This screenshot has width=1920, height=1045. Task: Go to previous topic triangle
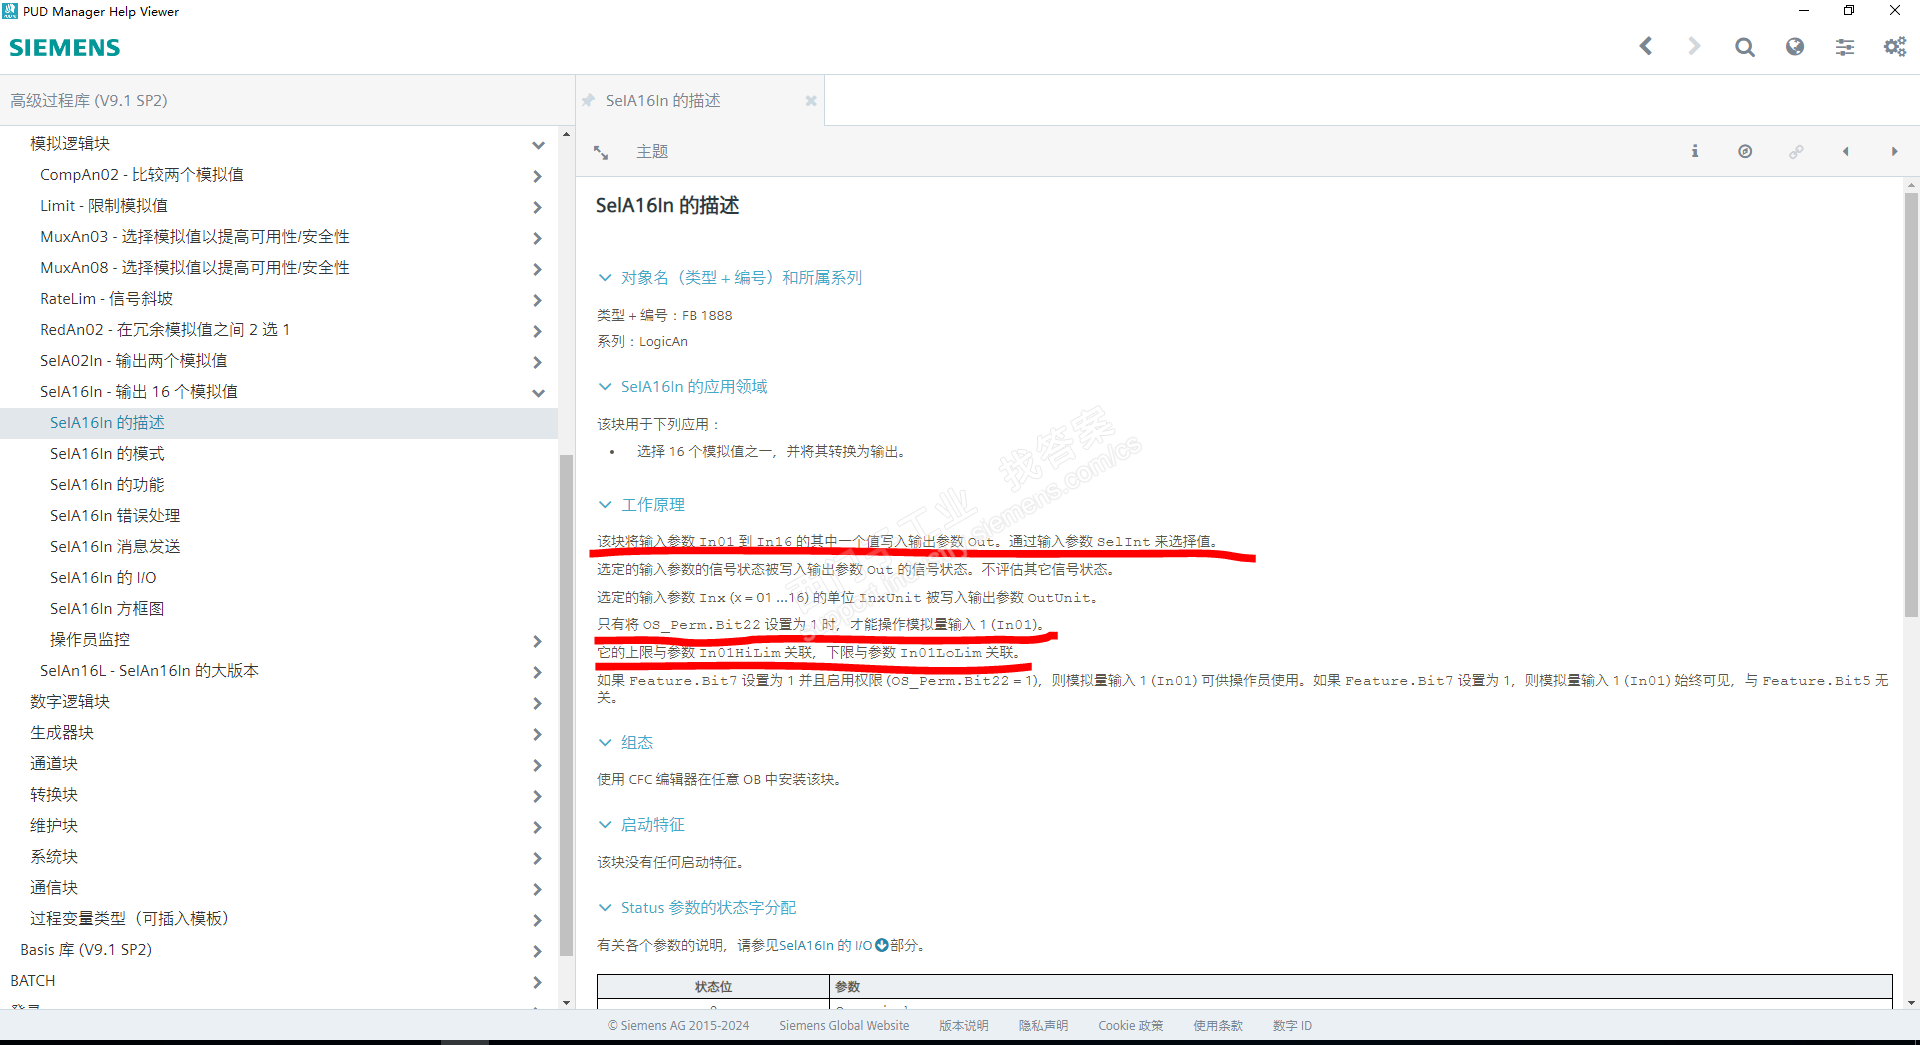pos(1846,152)
